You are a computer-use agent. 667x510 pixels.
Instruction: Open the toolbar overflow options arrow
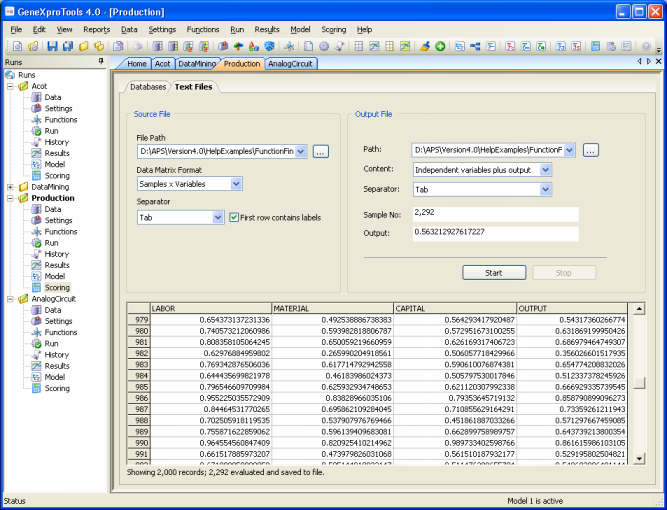[x=659, y=50]
